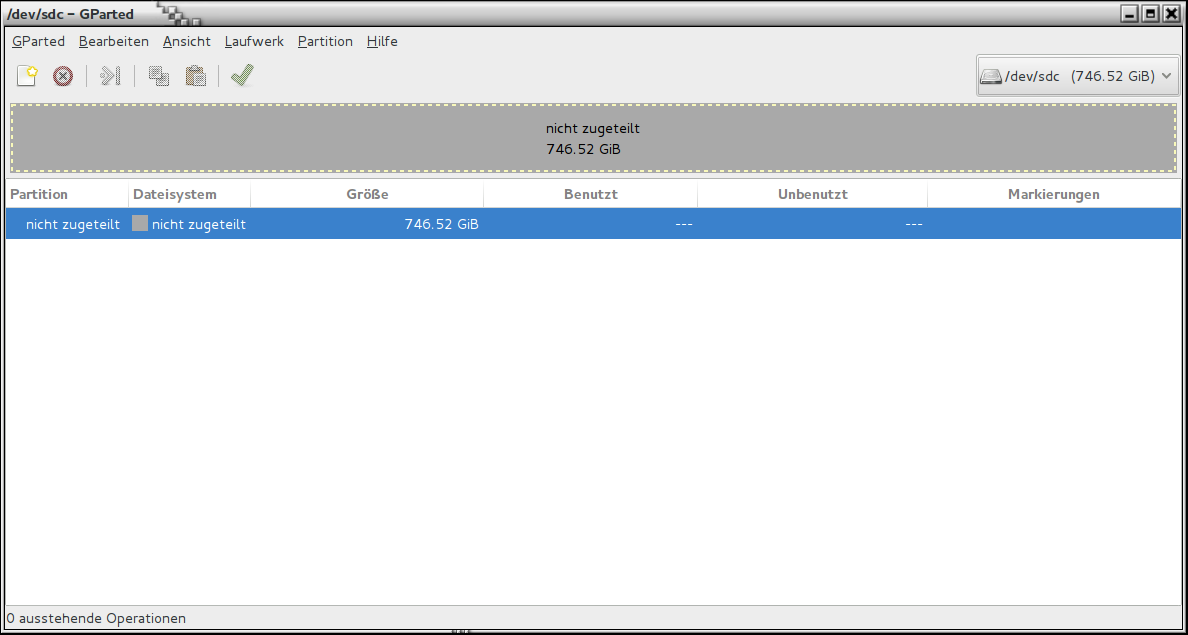Image resolution: width=1188 pixels, height=635 pixels.
Task: Select the unallocated 746.52 GiB disk graphic
Action: 593,139
